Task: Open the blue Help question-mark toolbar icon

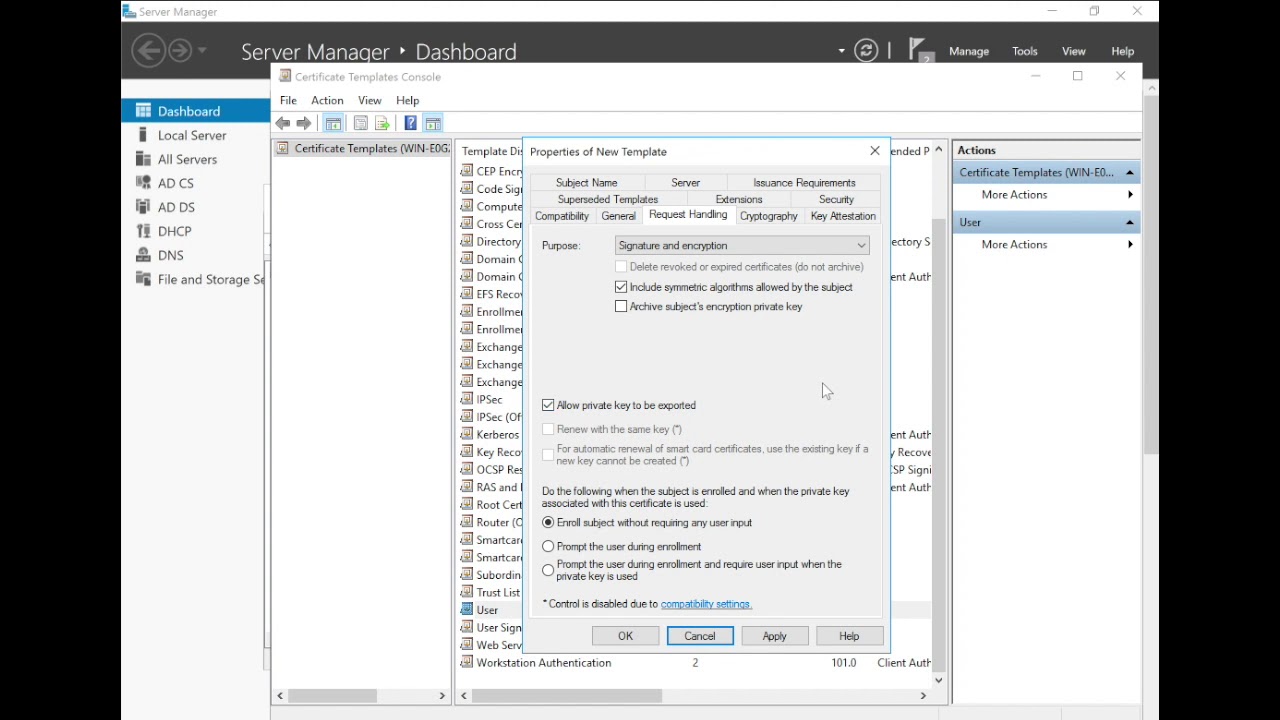Action: coord(410,123)
